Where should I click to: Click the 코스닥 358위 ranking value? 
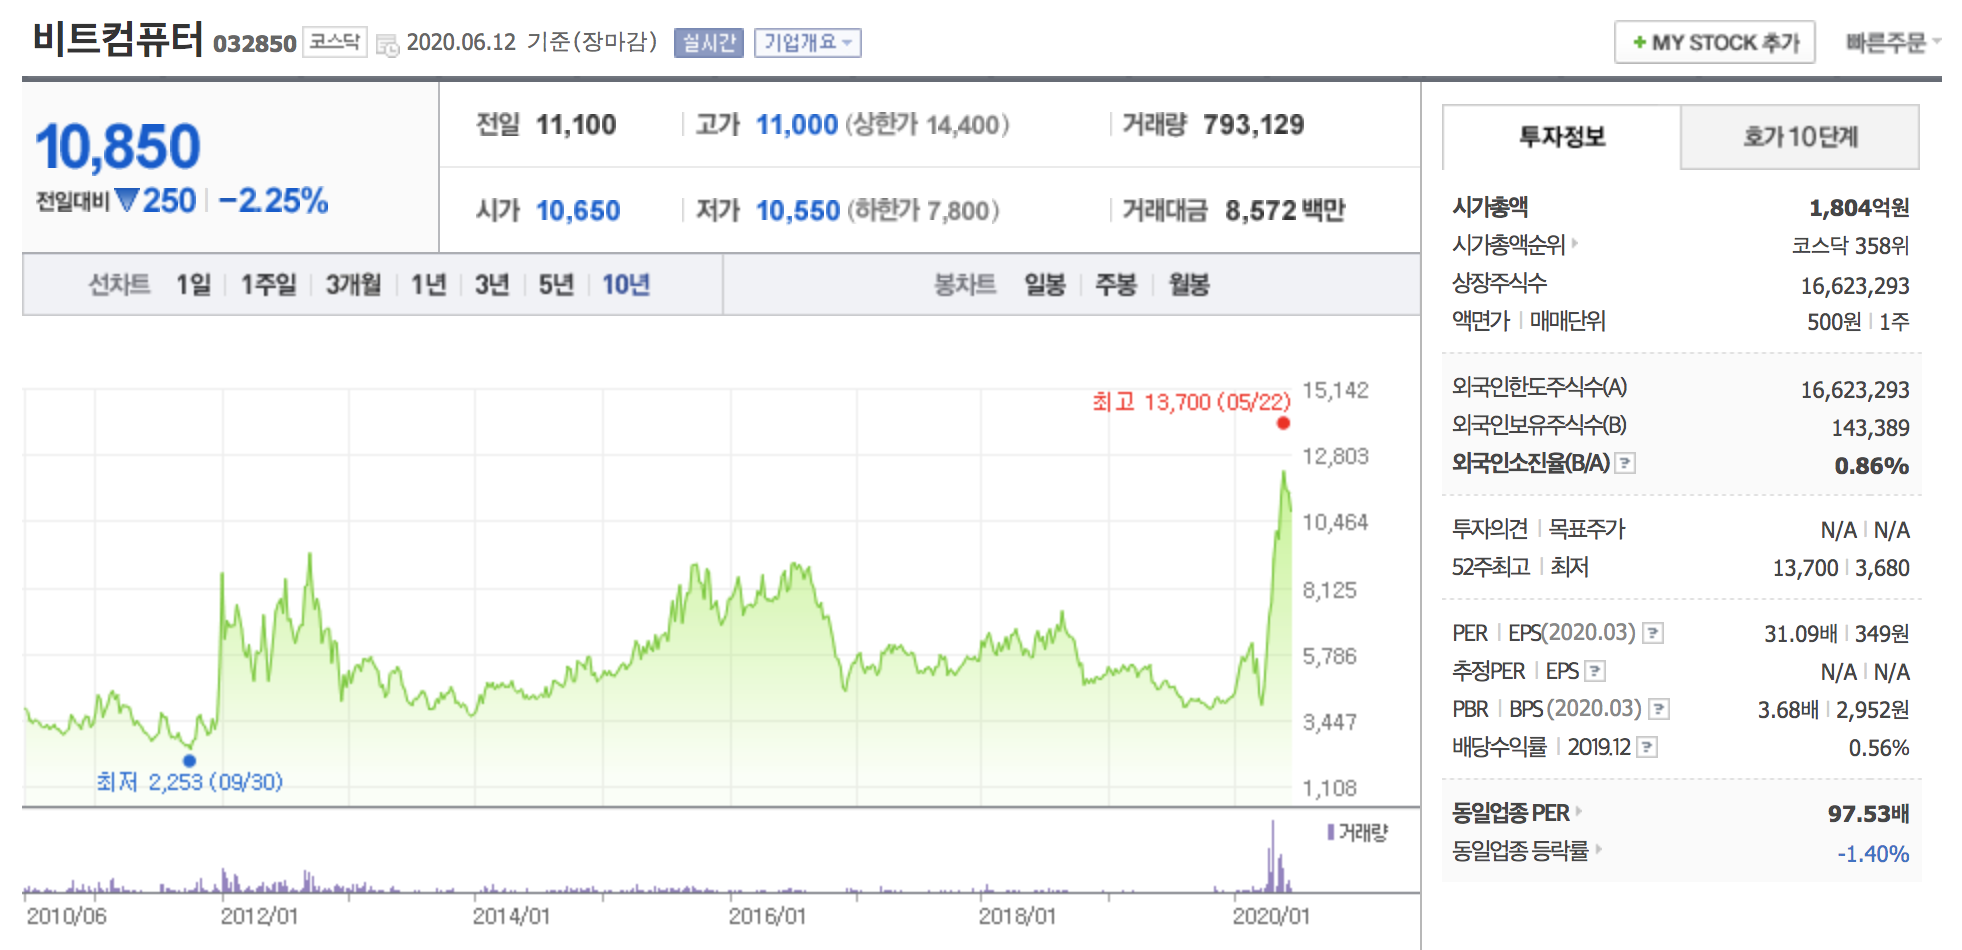pos(1850,246)
